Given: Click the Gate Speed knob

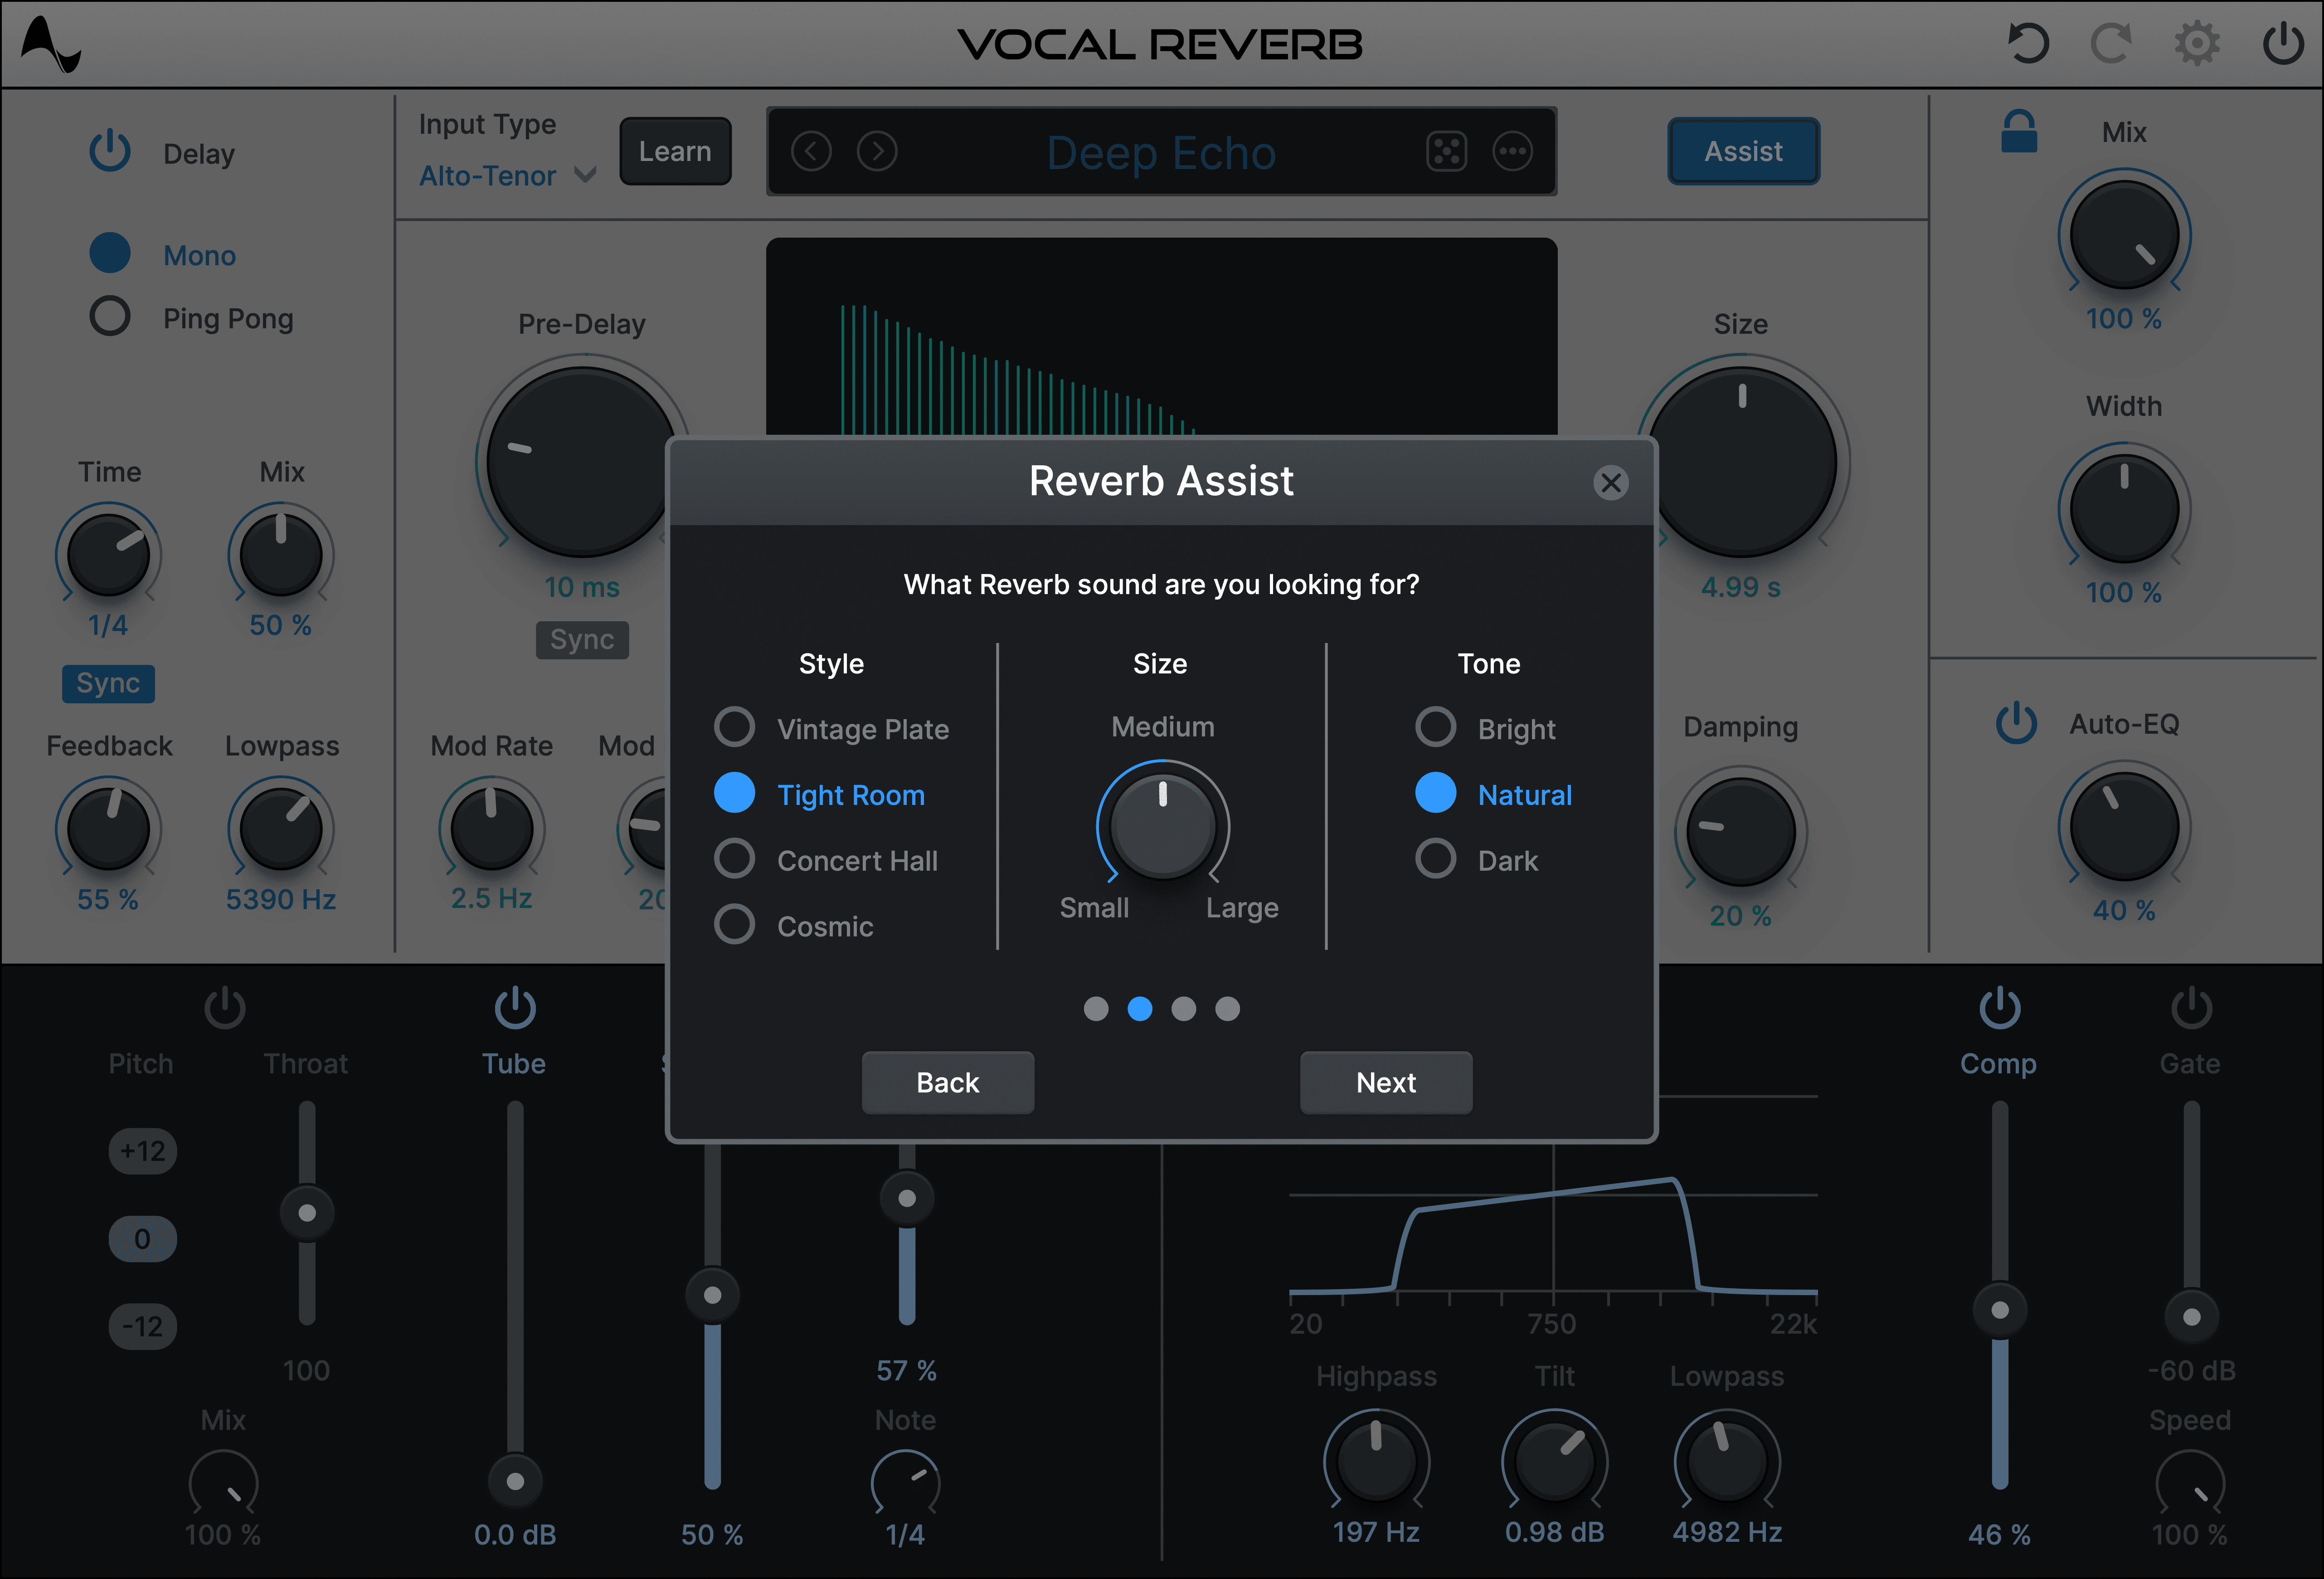Looking at the screenshot, I should (x=2190, y=1483).
